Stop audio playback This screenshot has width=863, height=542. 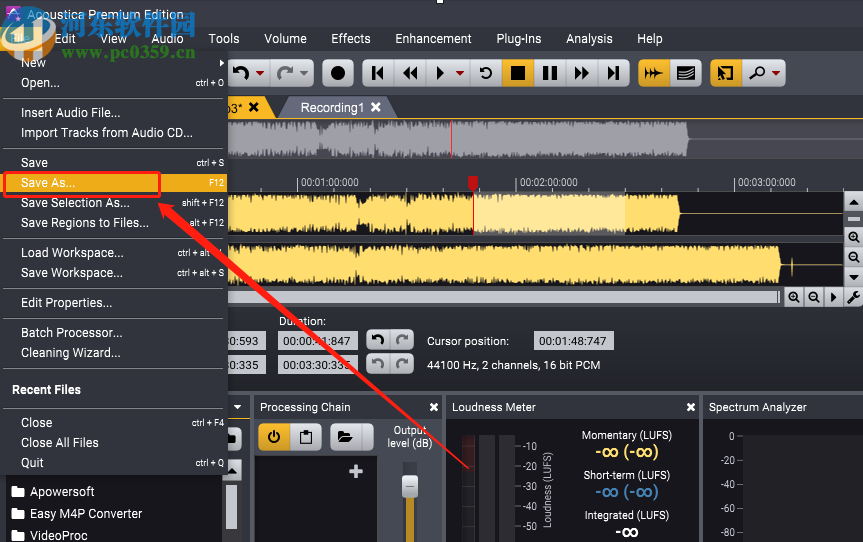coord(517,73)
